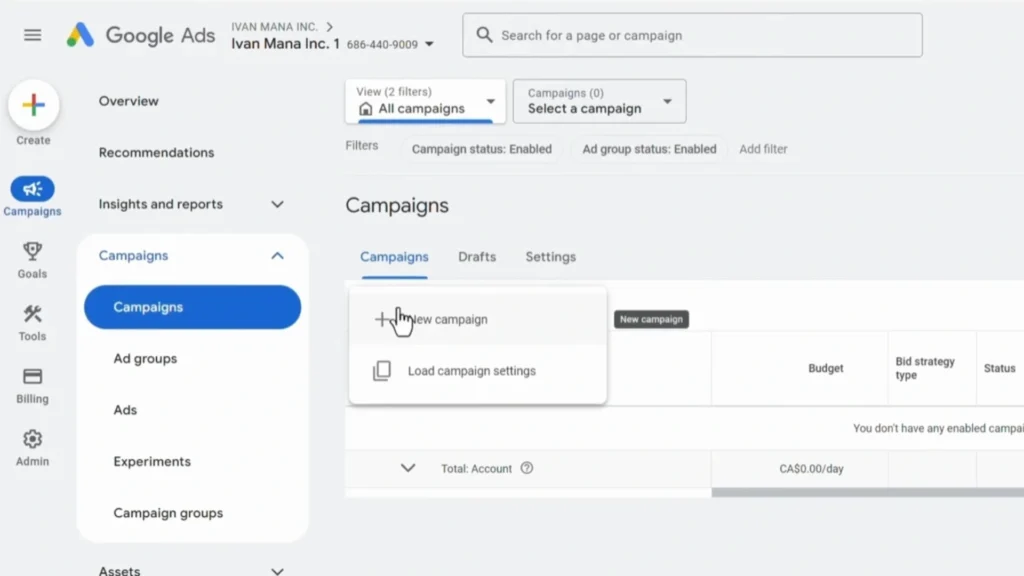The image size is (1024, 576).
Task: Open Billing card icon
Action: point(32,377)
